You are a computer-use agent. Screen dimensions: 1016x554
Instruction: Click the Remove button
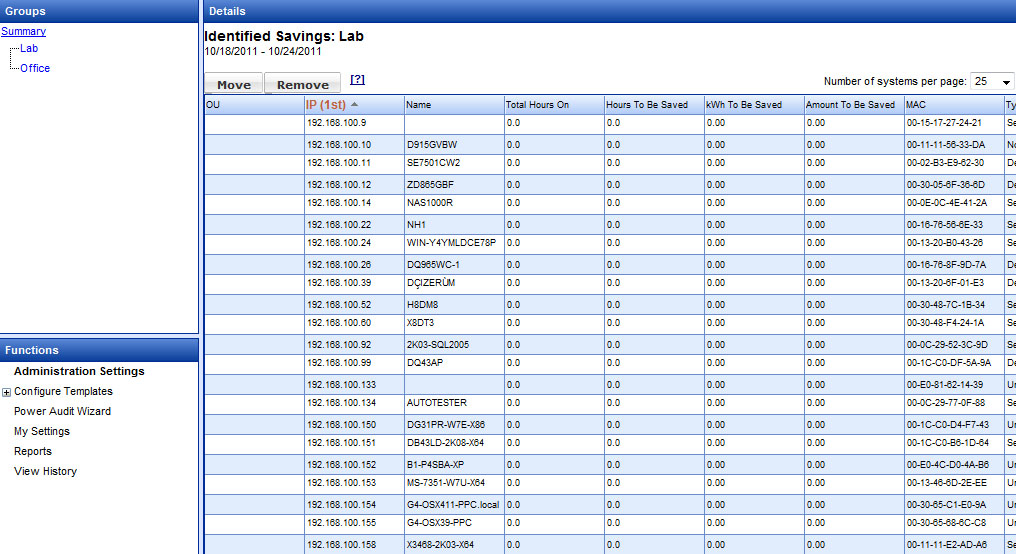coord(303,85)
